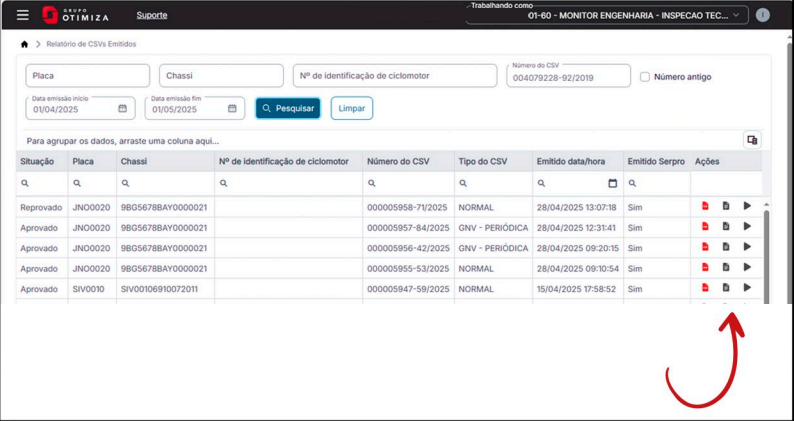794x421 pixels.
Task: Focus the Data emissão início date field
Action: 81,108
